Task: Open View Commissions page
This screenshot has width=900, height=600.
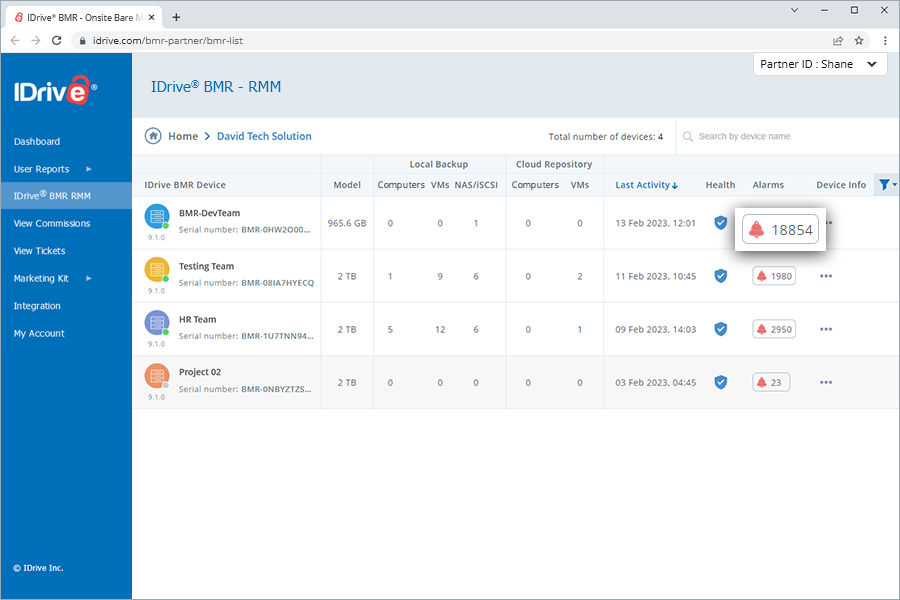Action: 52,223
